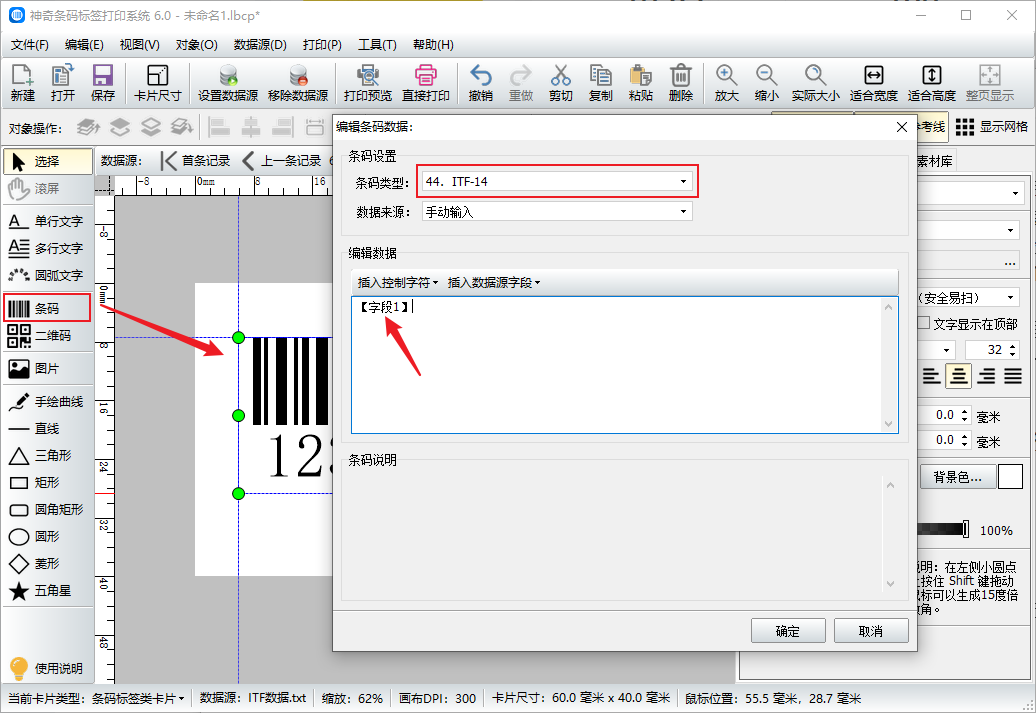This screenshot has height=713, width=1036.
Task: Click 适合宽度 fit width icon
Action: click(x=873, y=83)
